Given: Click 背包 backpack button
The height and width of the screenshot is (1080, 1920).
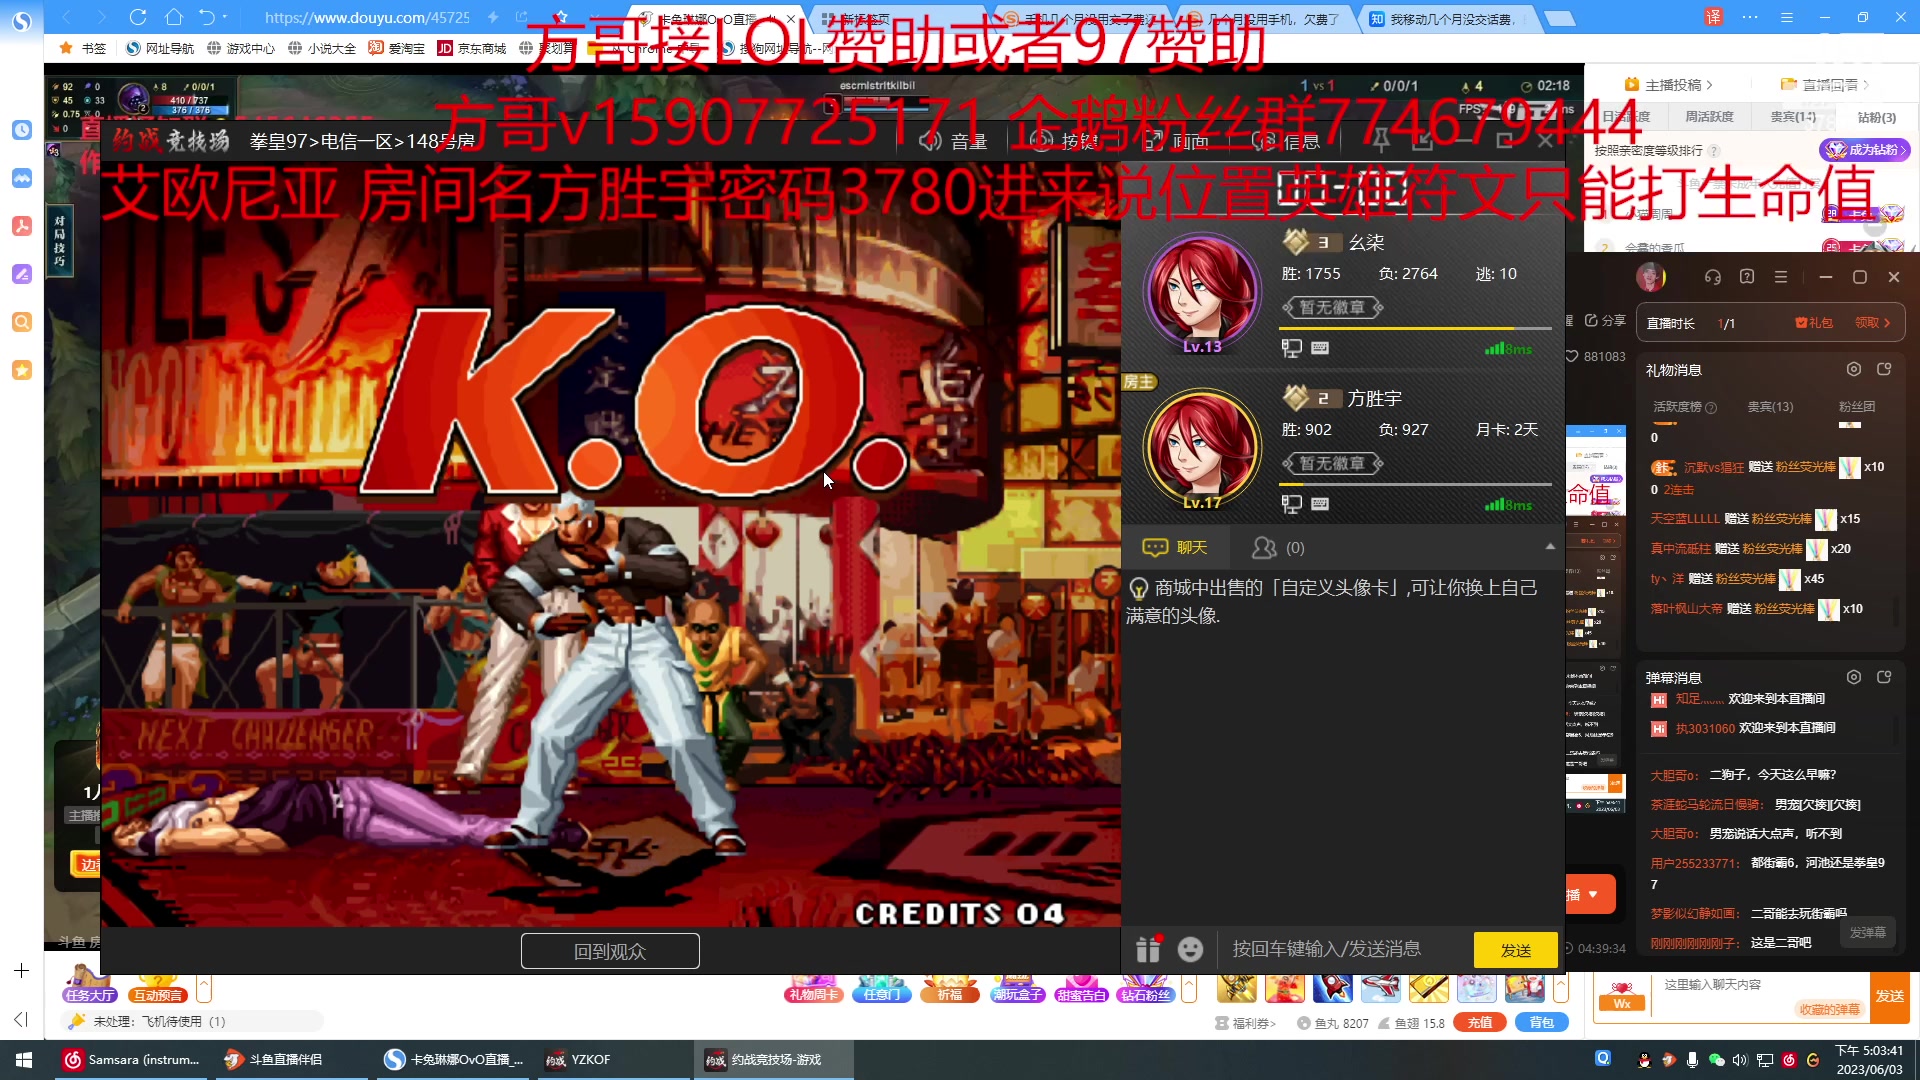Looking at the screenshot, I should pyautogui.click(x=1542, y=1023).
